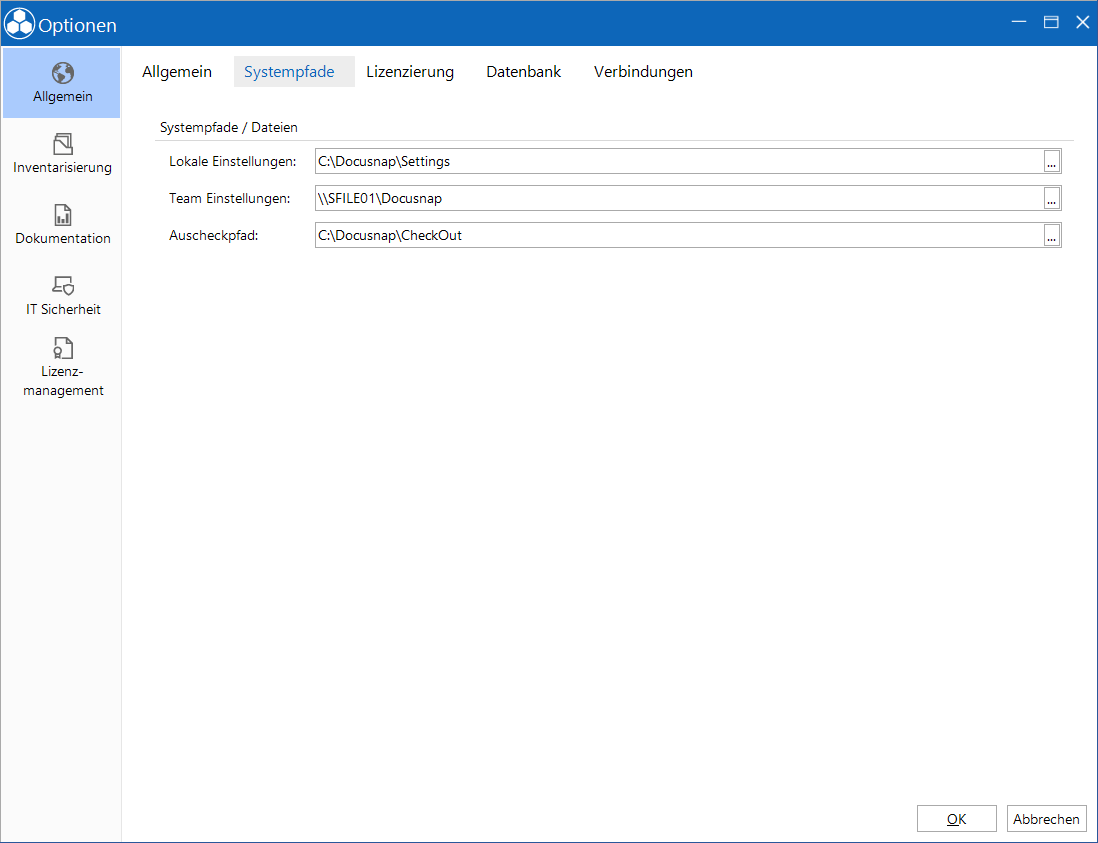Open the Lizenzmanagement sidebar section
The image size is (1098, 843).
[x=62, y=367]
